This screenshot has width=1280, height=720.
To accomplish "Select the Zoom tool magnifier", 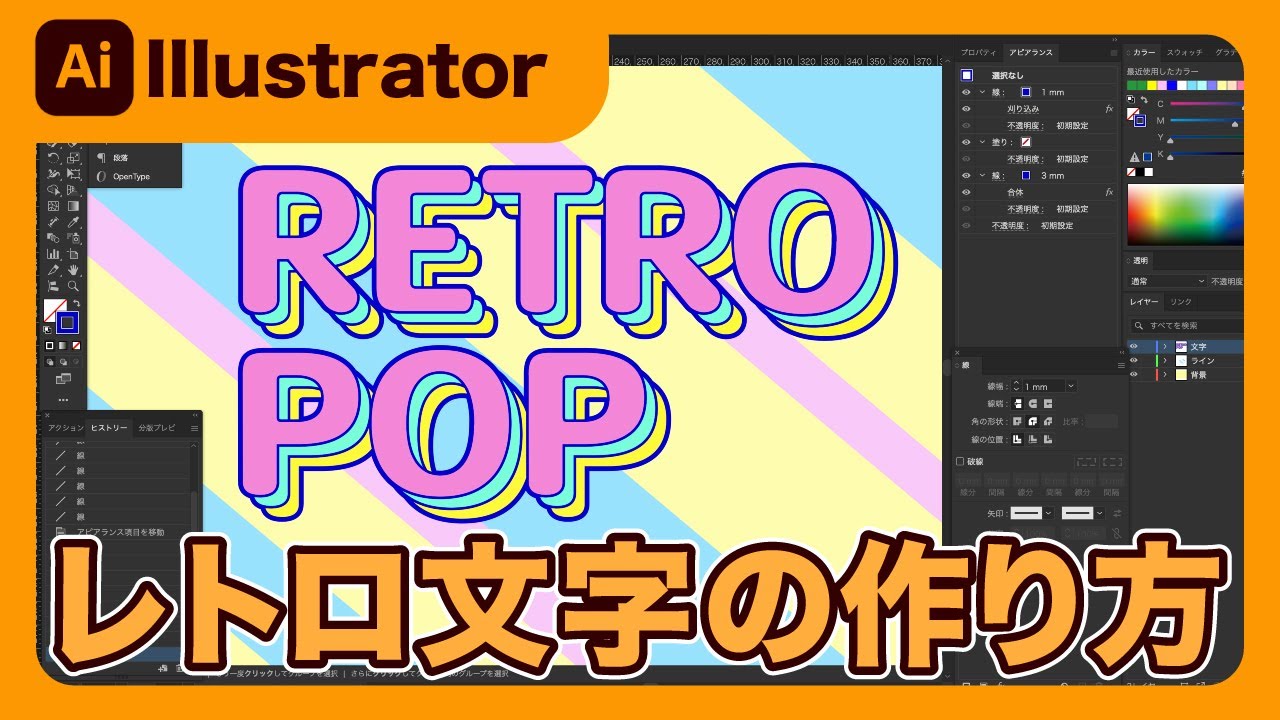I will click(74, 286).
